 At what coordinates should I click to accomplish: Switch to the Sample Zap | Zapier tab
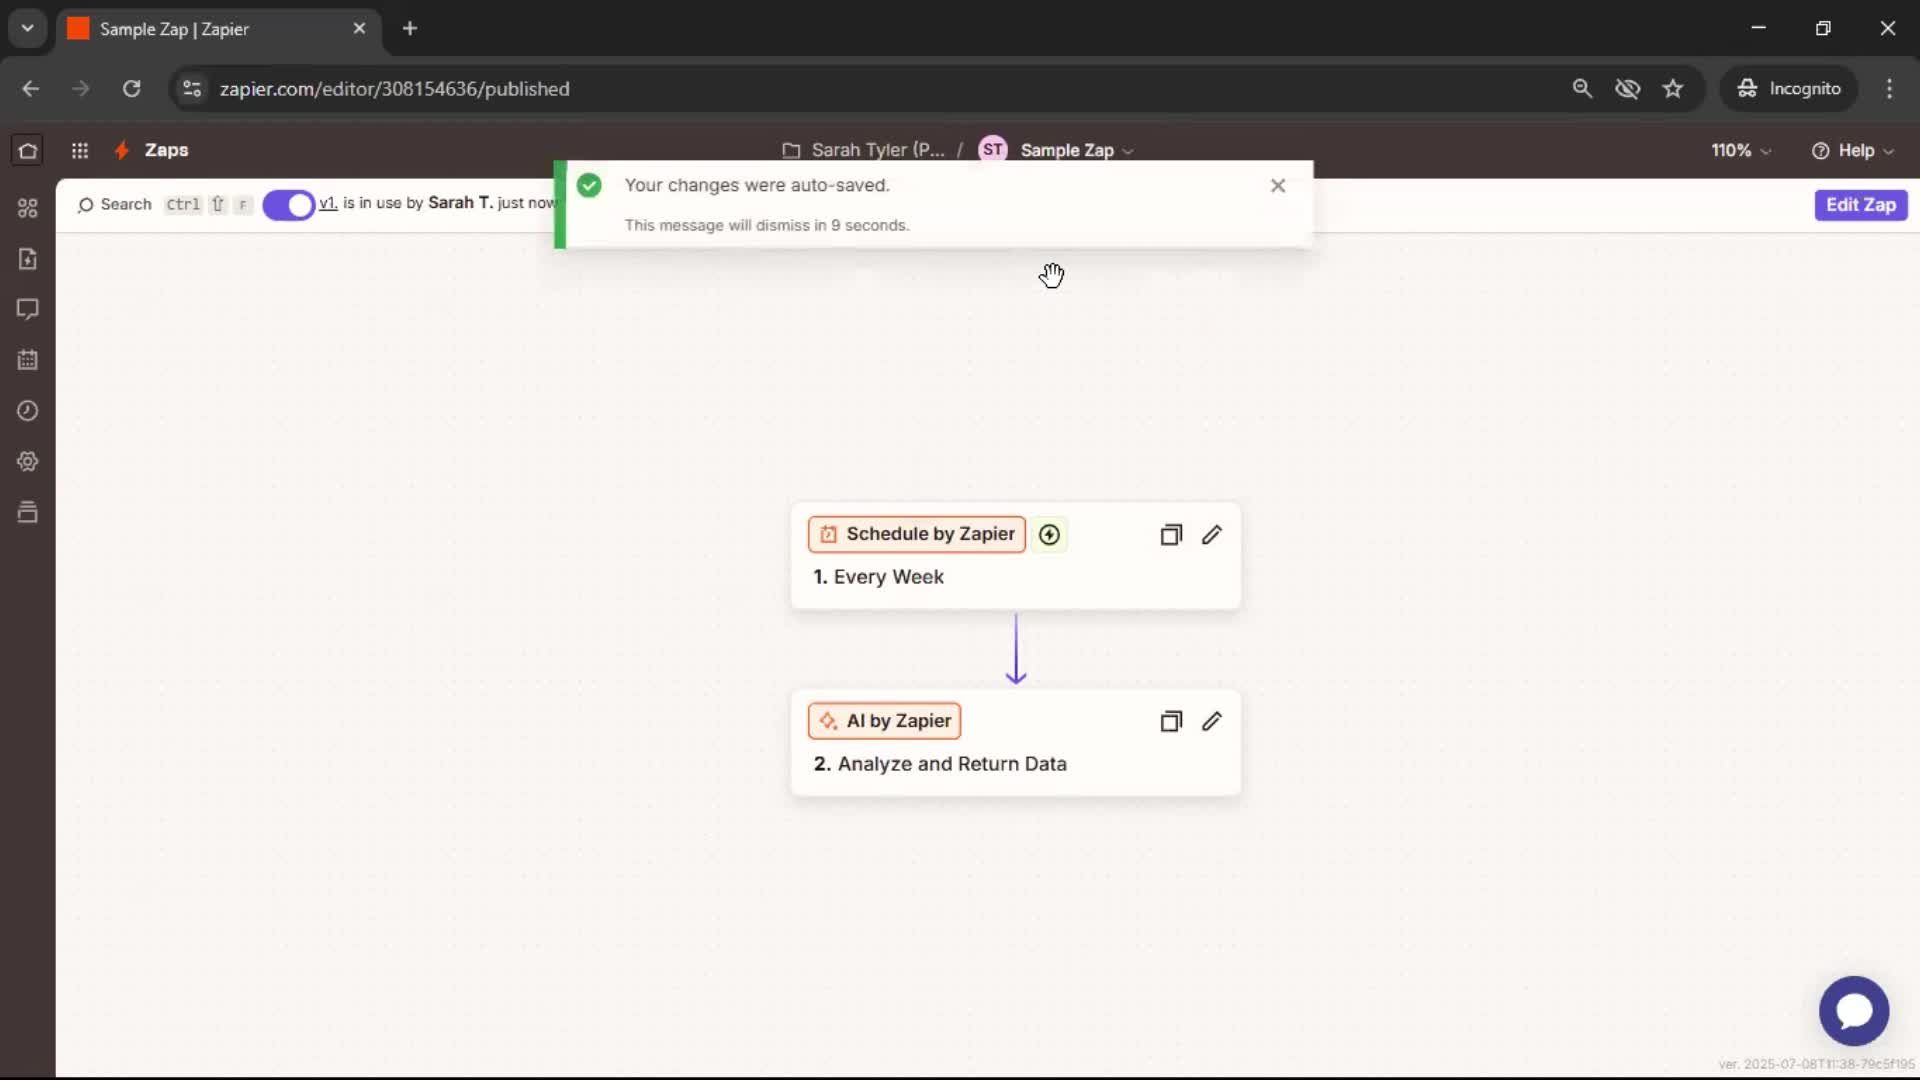point(218,29)
